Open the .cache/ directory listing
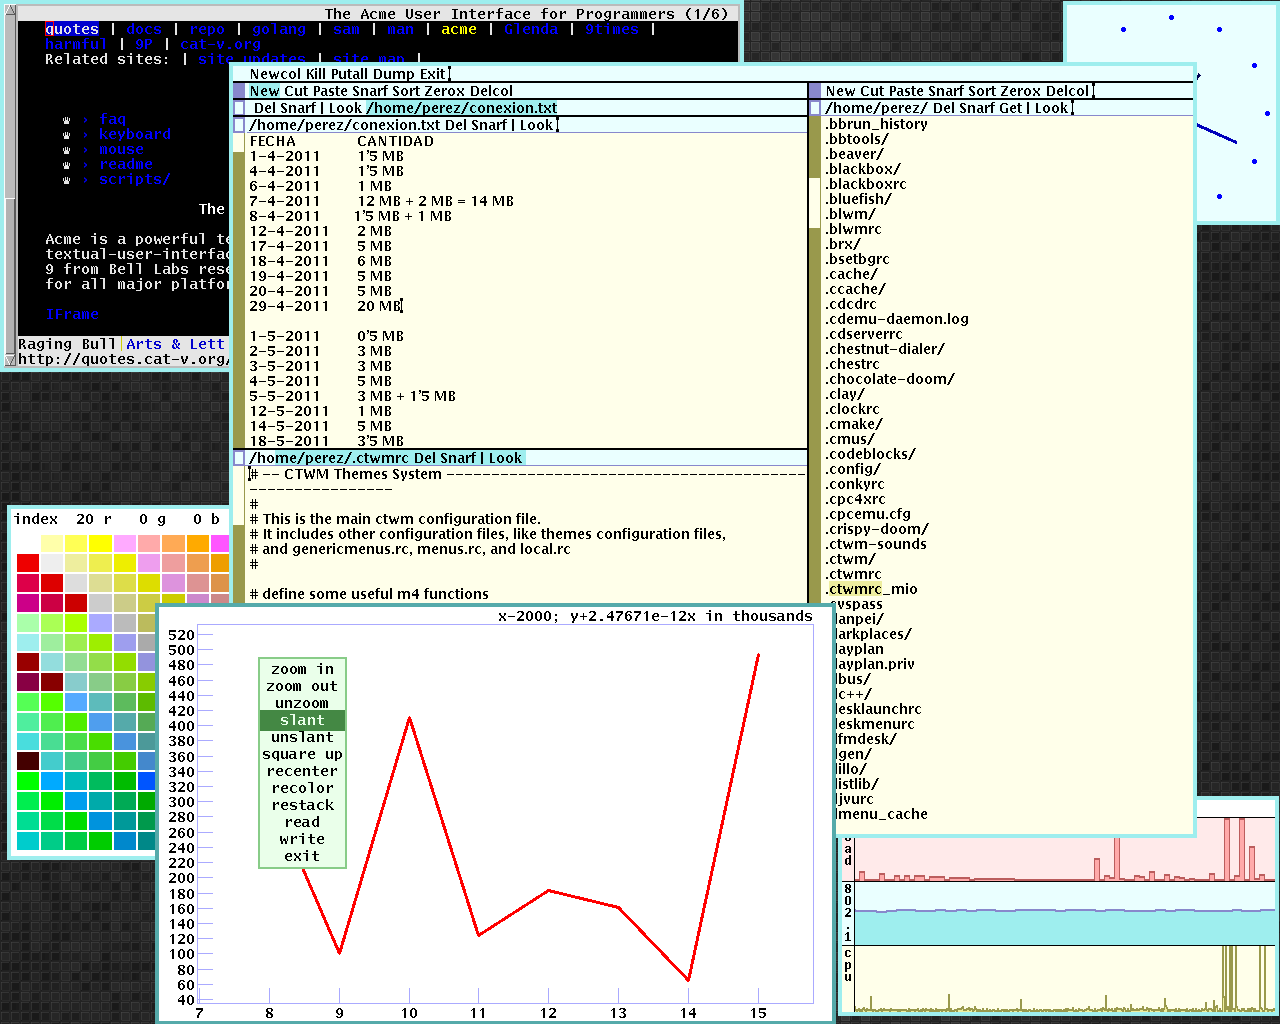 pos(851,274)
